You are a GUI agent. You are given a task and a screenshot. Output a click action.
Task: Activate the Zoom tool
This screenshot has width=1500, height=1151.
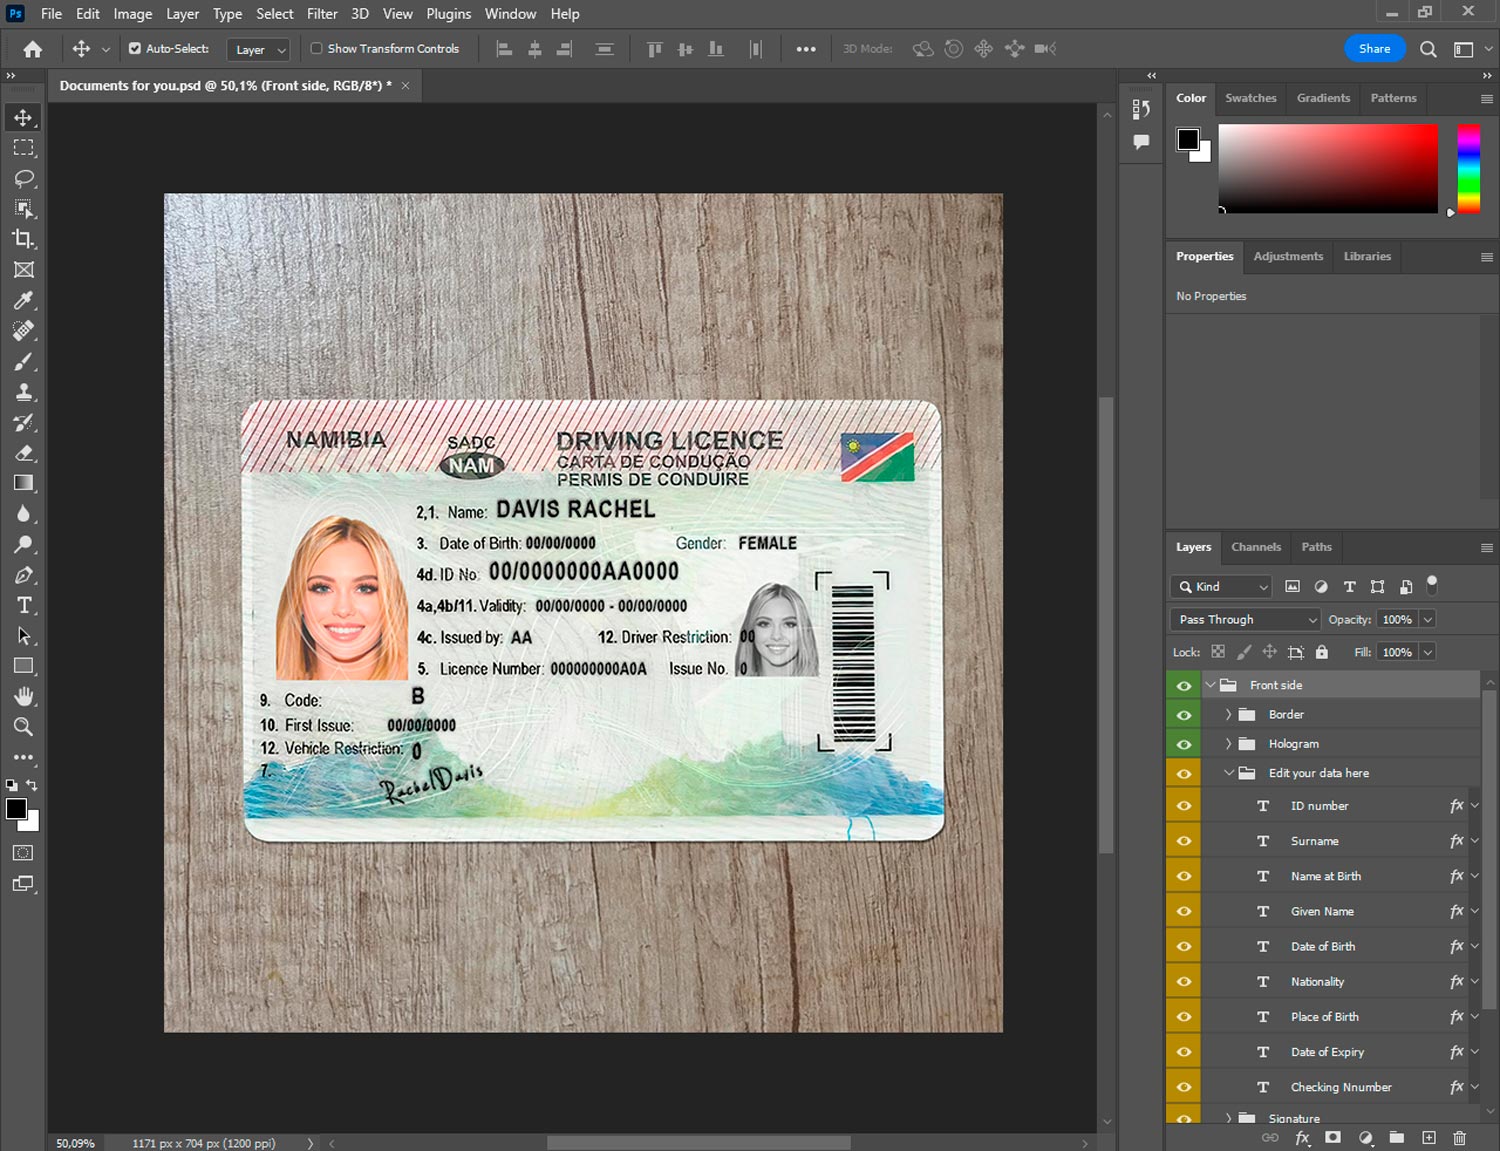click(24, 727)
